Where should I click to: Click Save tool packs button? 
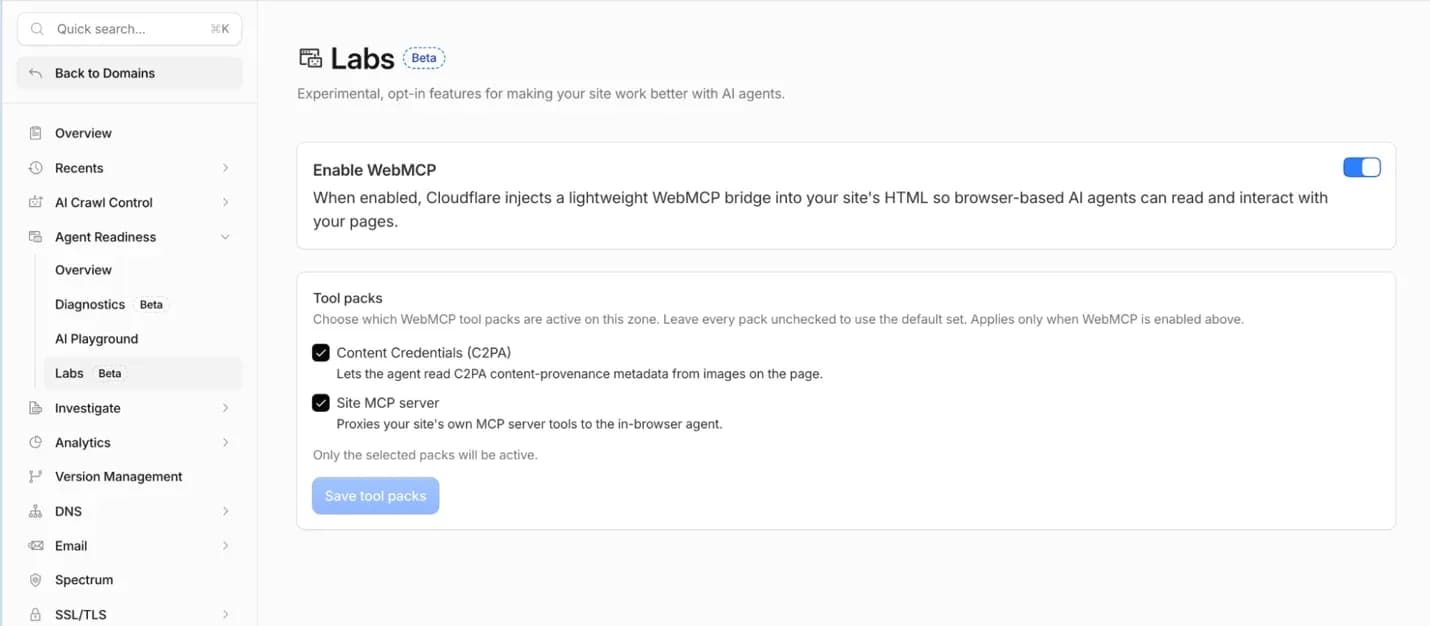[x=375, y=496]
